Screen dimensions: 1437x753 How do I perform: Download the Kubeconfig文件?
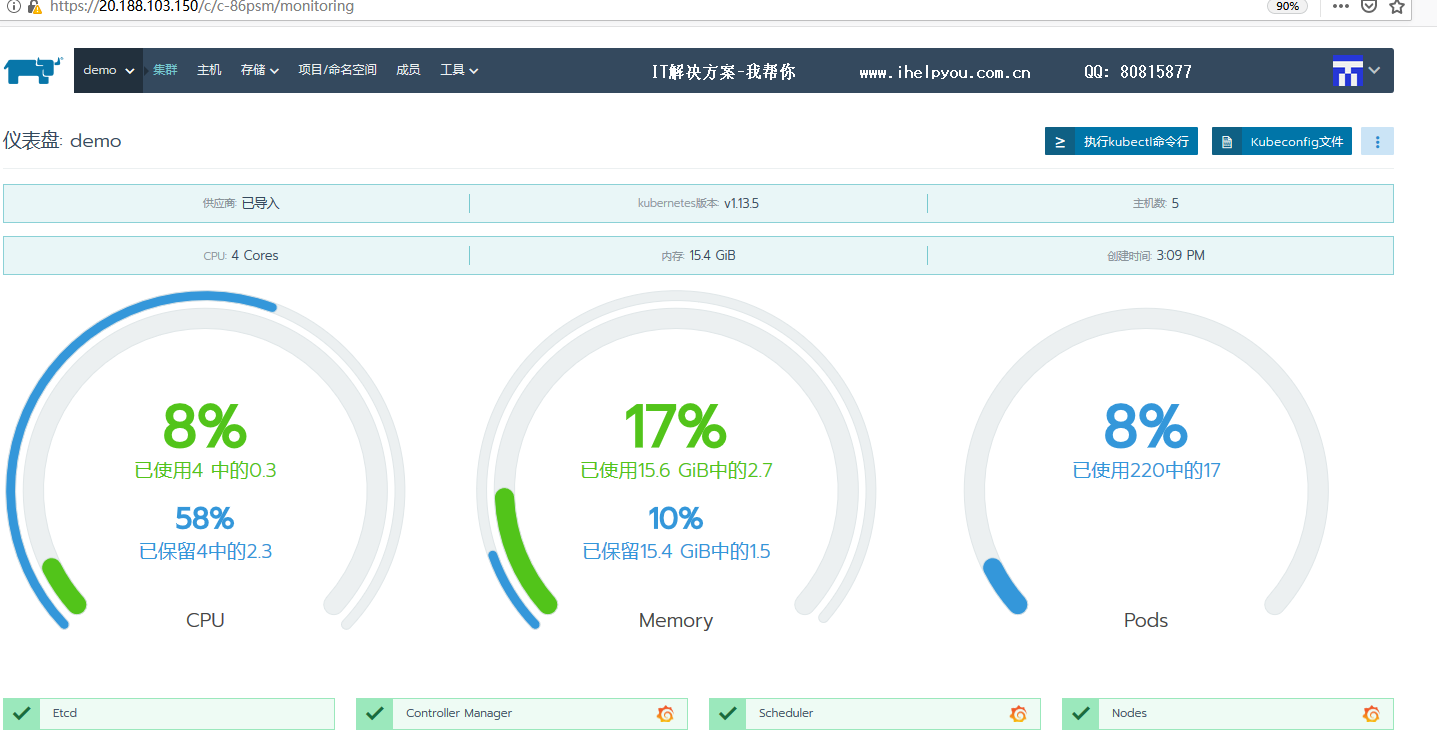click(x=1282, y=142)
